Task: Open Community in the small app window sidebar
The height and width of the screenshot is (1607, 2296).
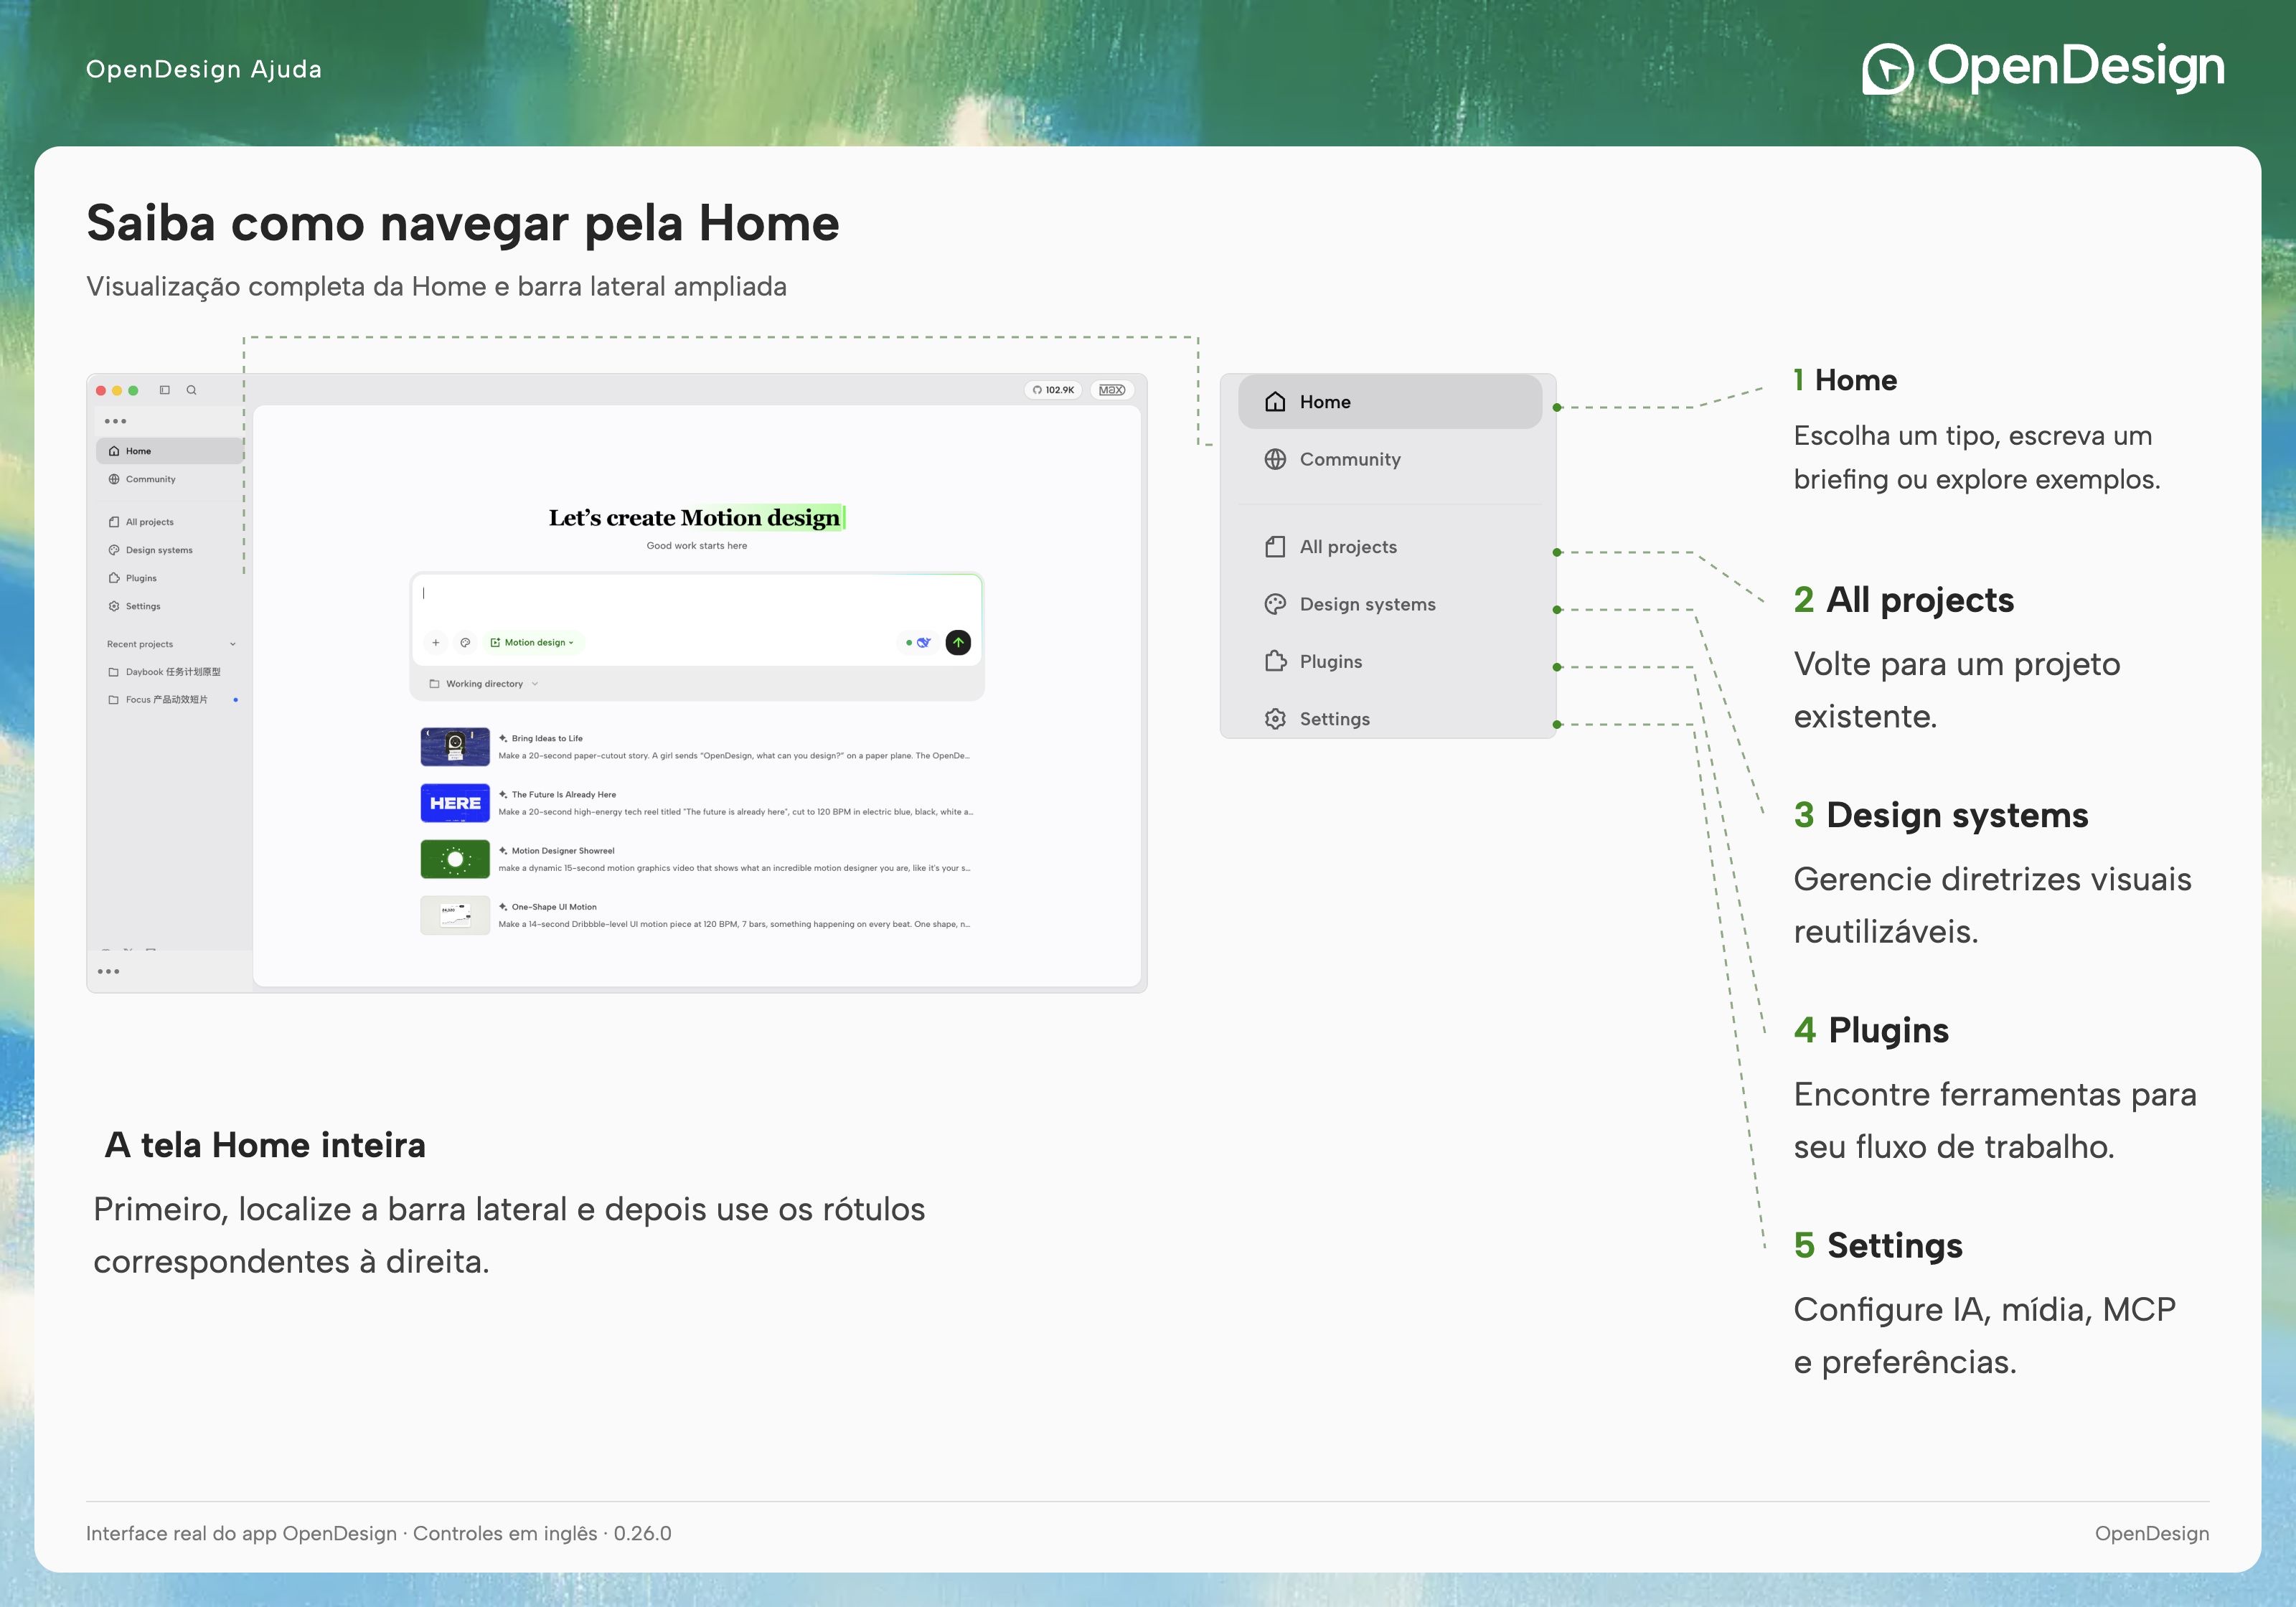Action: pos(170,479)
